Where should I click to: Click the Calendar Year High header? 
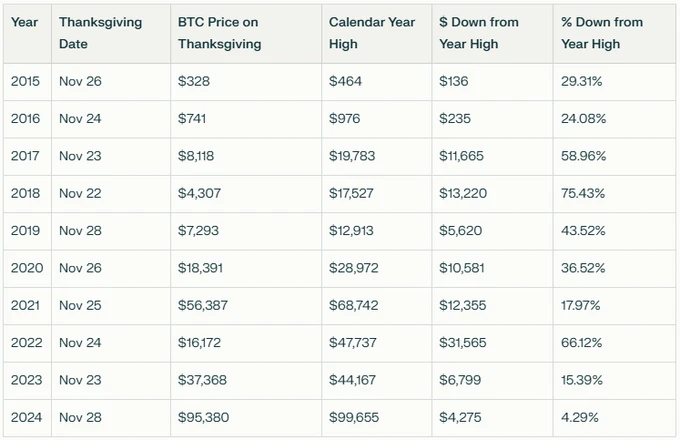coord(370,33)
